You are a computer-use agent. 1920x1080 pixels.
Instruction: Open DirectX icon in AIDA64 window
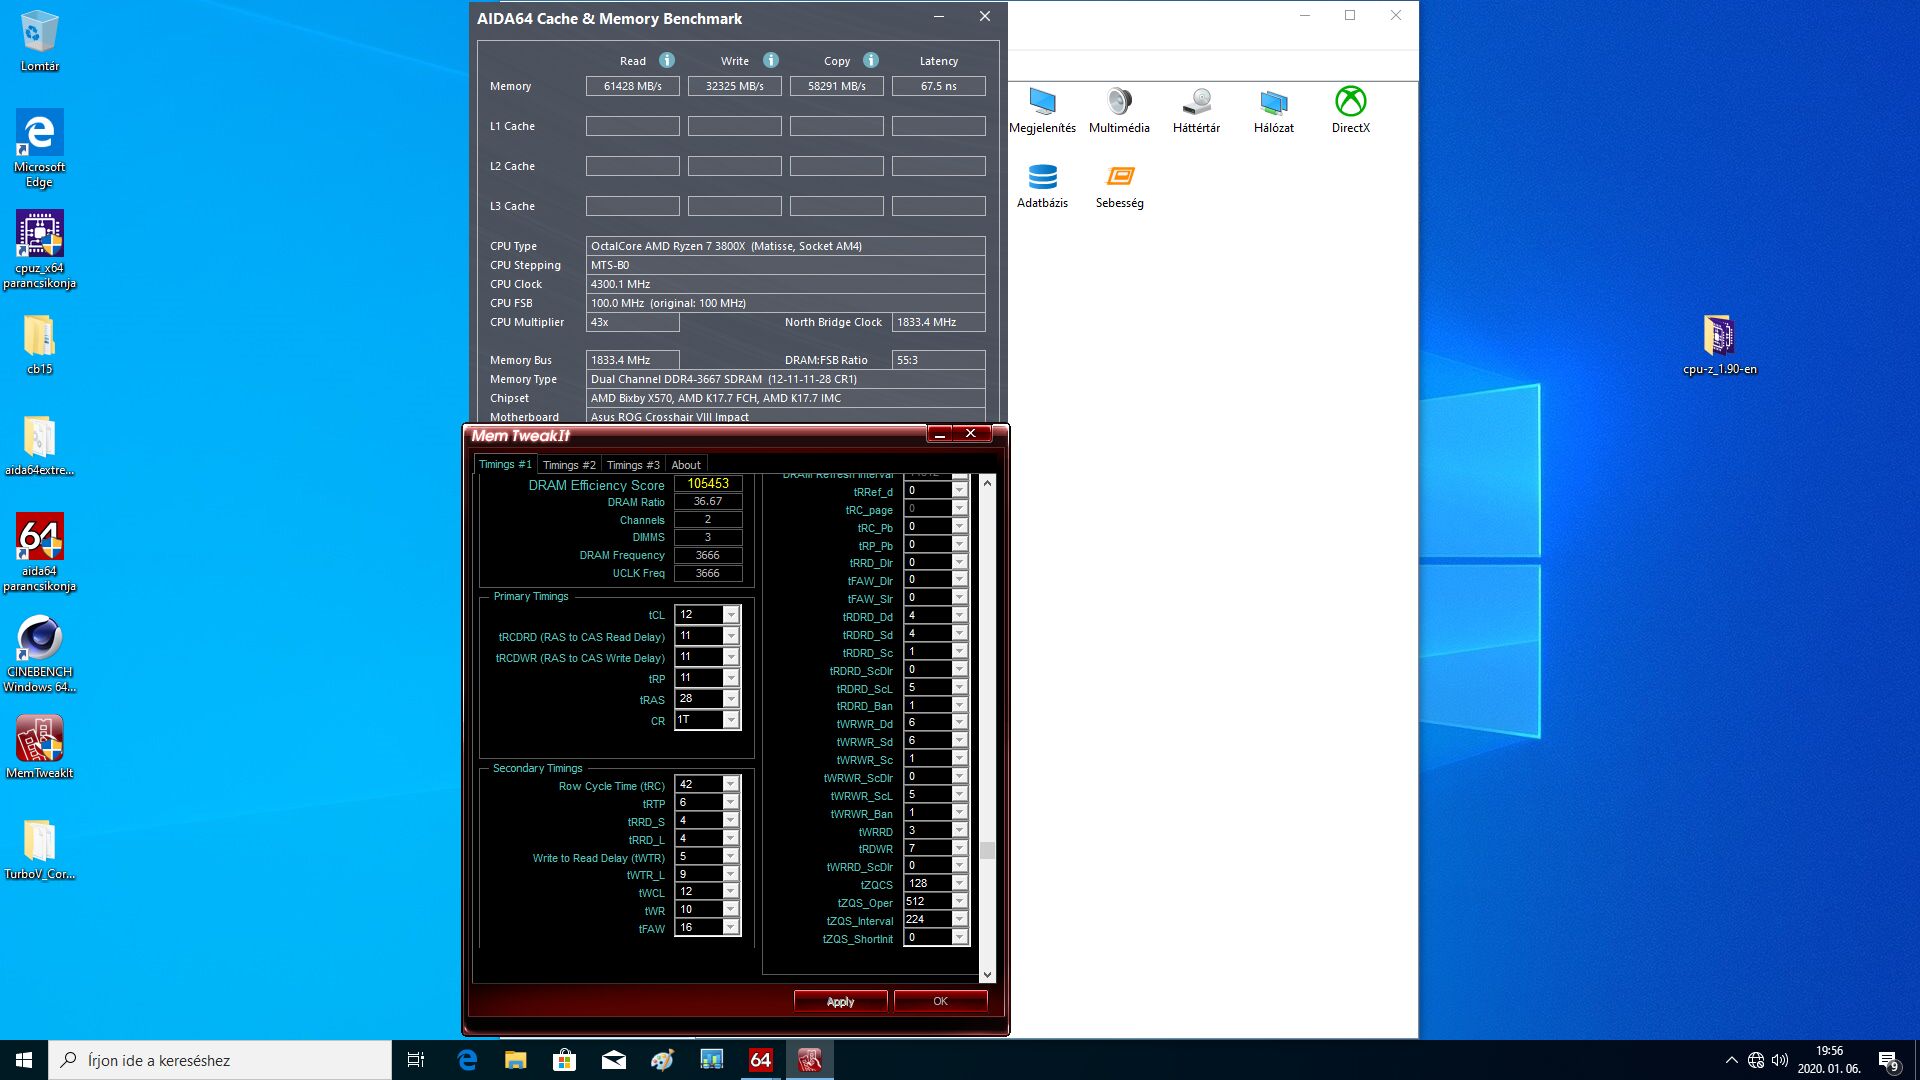coord(1350,110)
